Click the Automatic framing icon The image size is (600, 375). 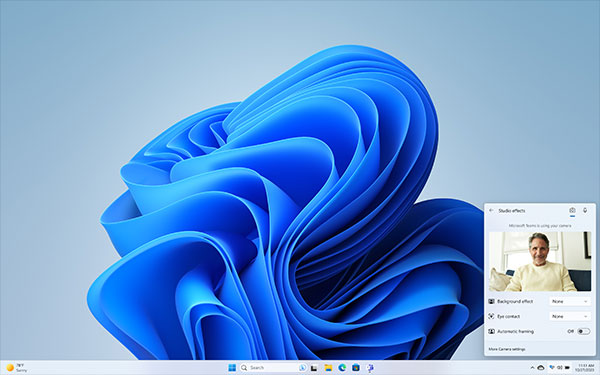click(492, 331)
